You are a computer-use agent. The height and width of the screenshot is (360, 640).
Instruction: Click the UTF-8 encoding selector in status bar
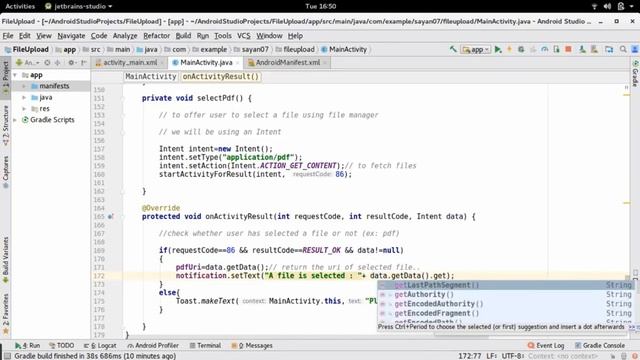[x=512, y=356]
